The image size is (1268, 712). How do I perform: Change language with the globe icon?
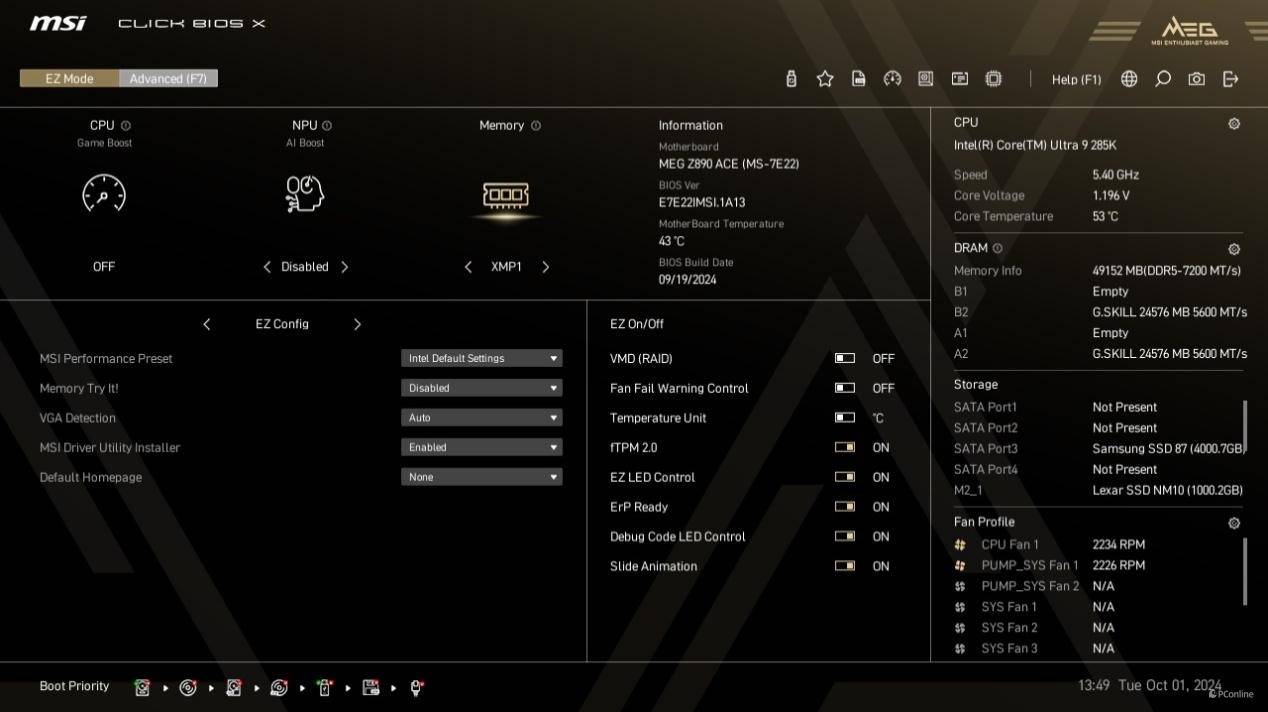pyautogui.click(x=1129, y=79)
